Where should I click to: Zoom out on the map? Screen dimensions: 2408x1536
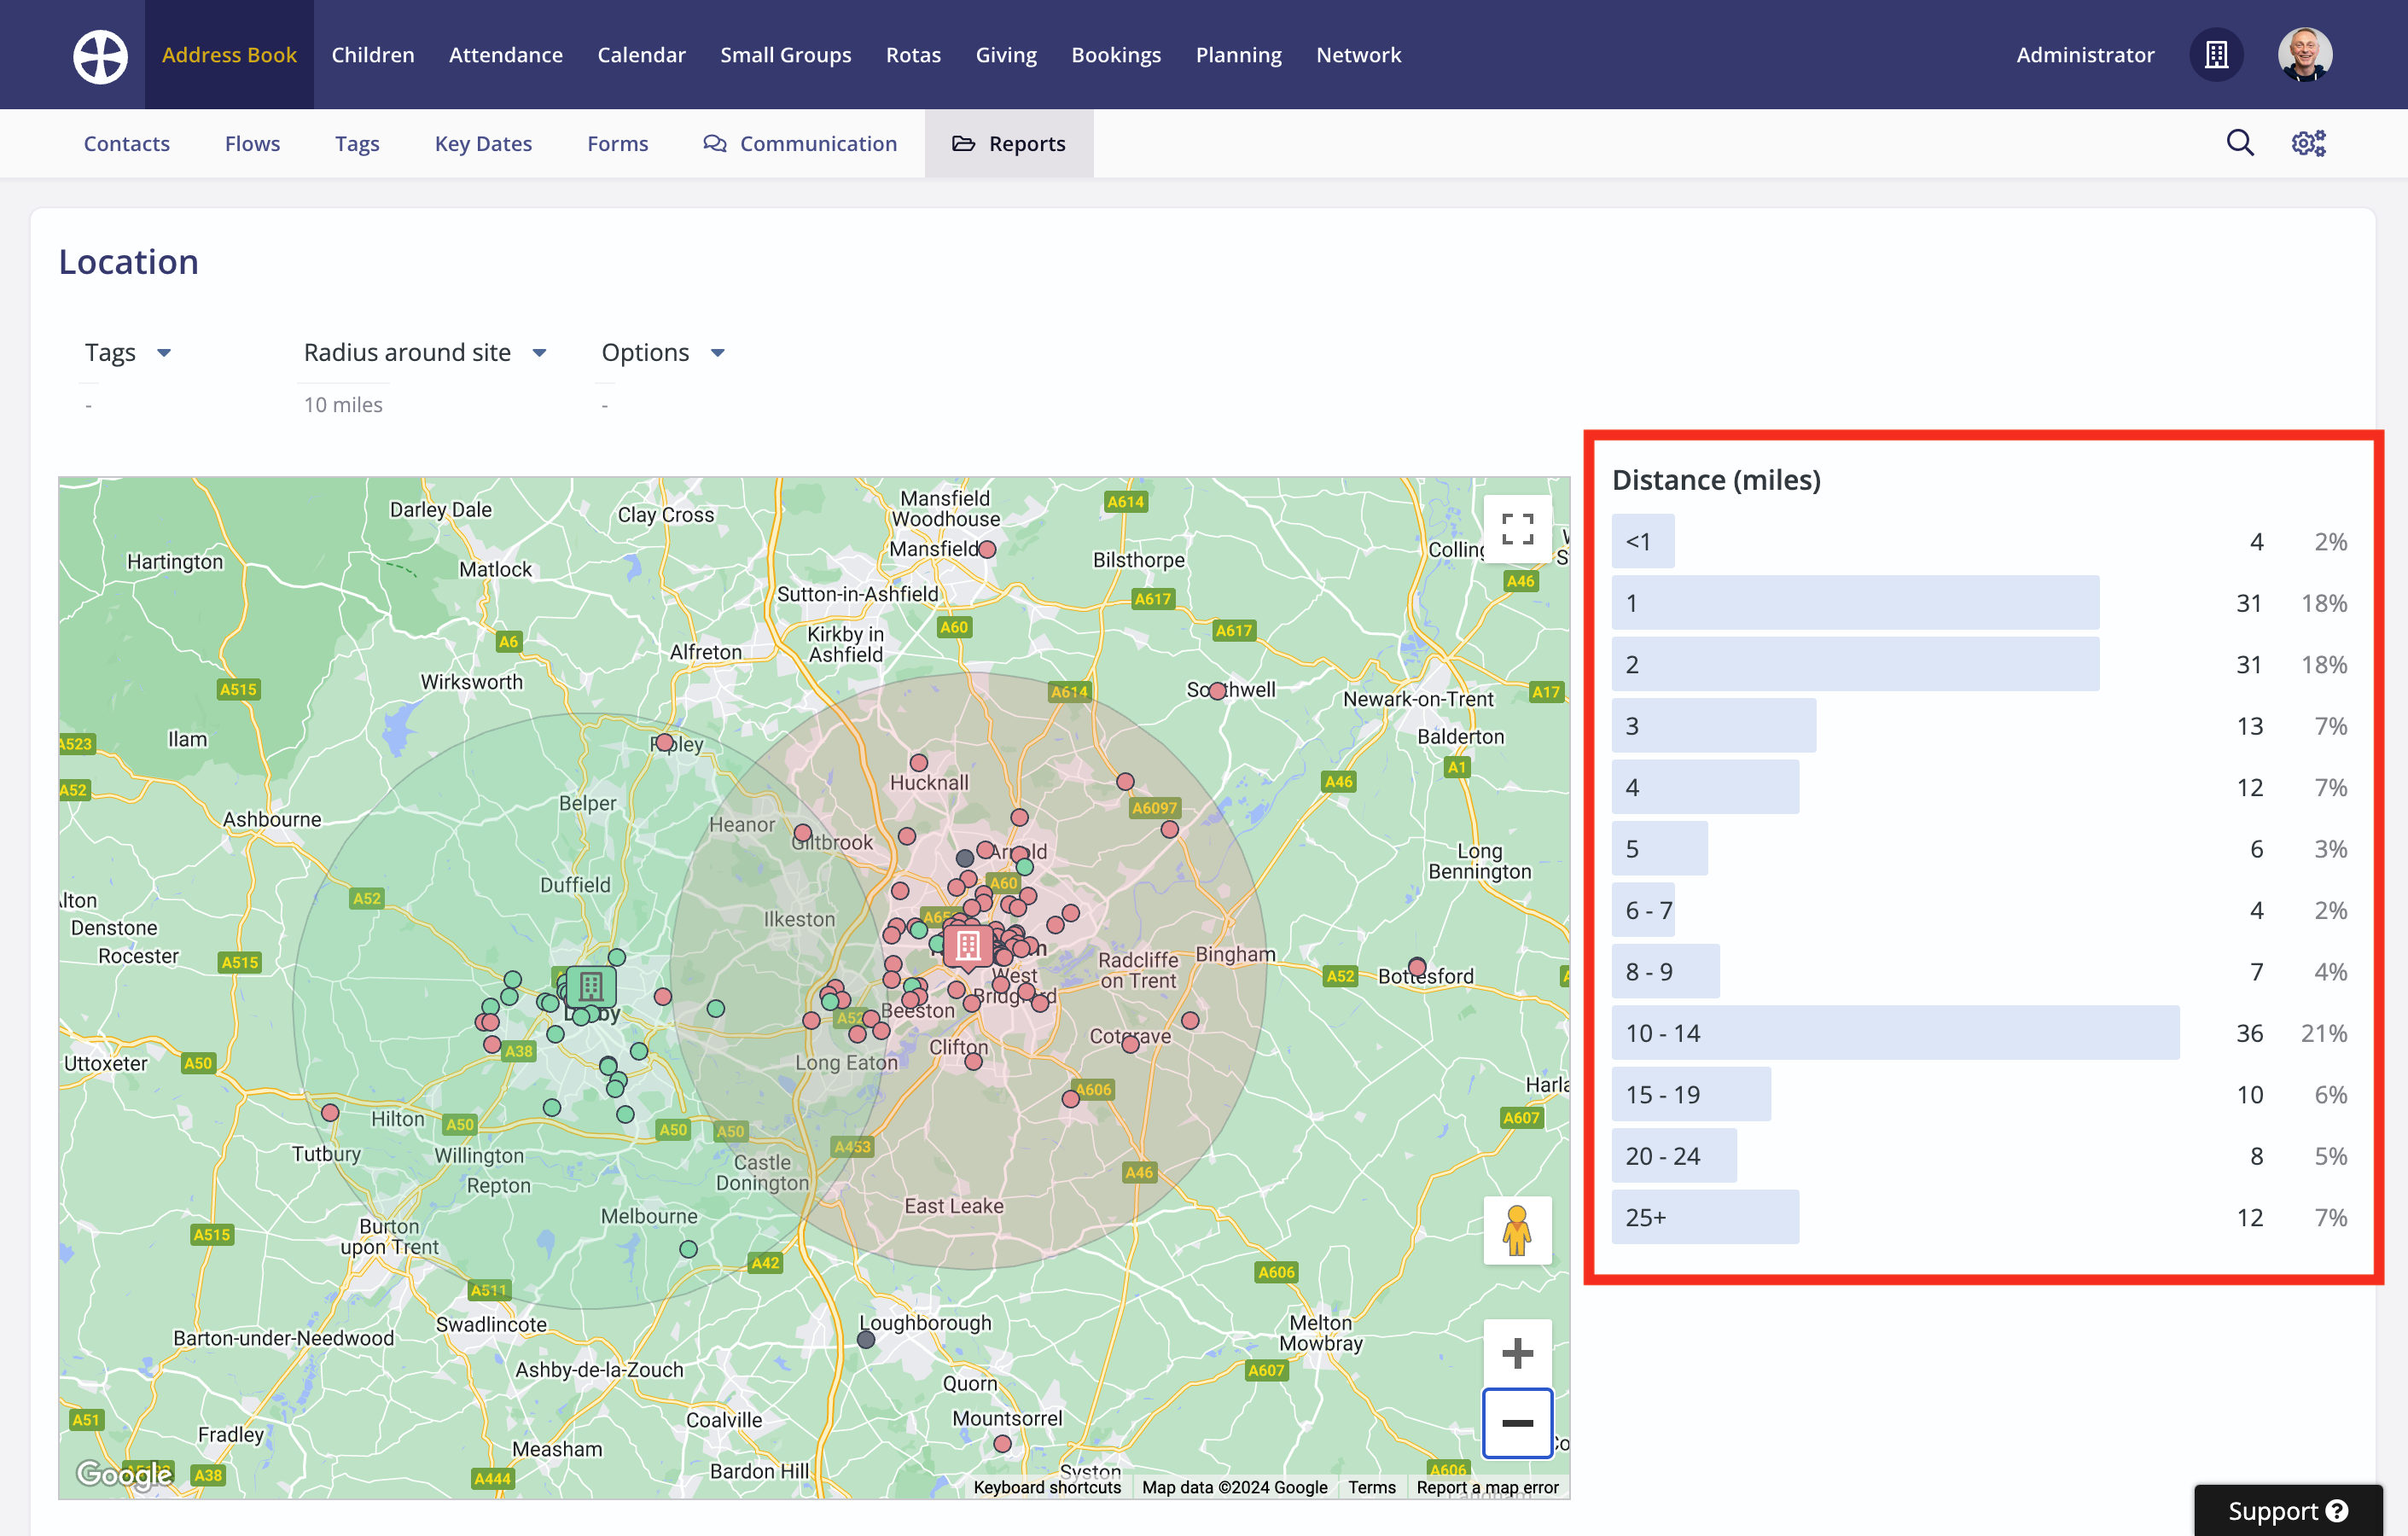1517,1423
